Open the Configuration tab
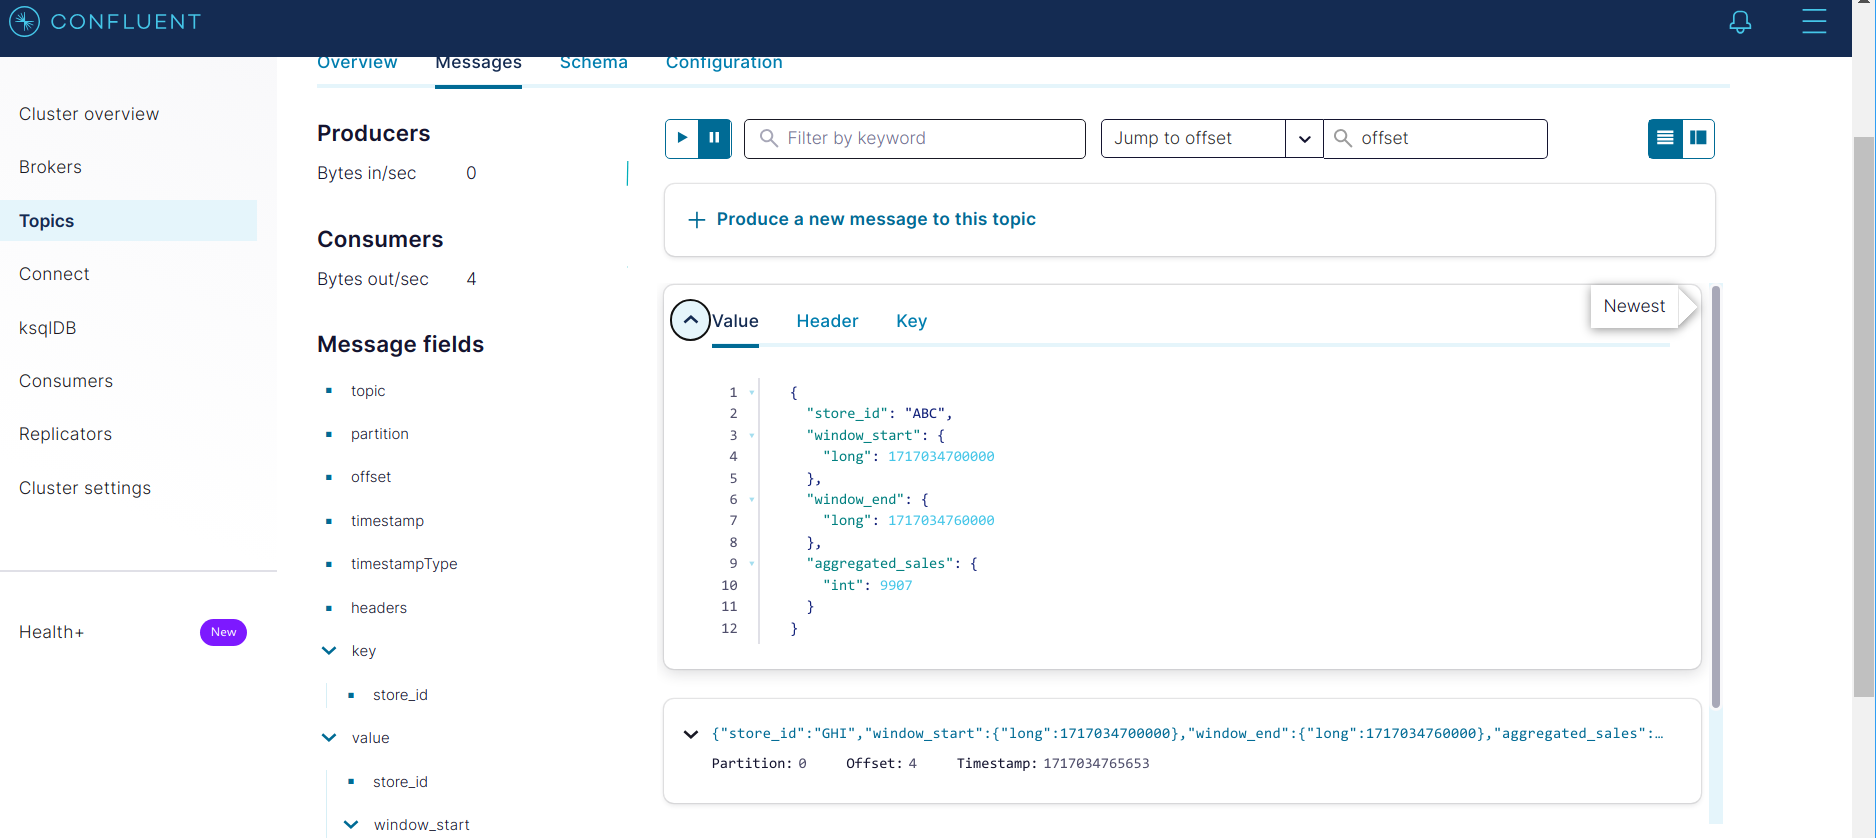The width and height of the screenshot is (1876, 838). pyautogui.click(x=724, y=64)
